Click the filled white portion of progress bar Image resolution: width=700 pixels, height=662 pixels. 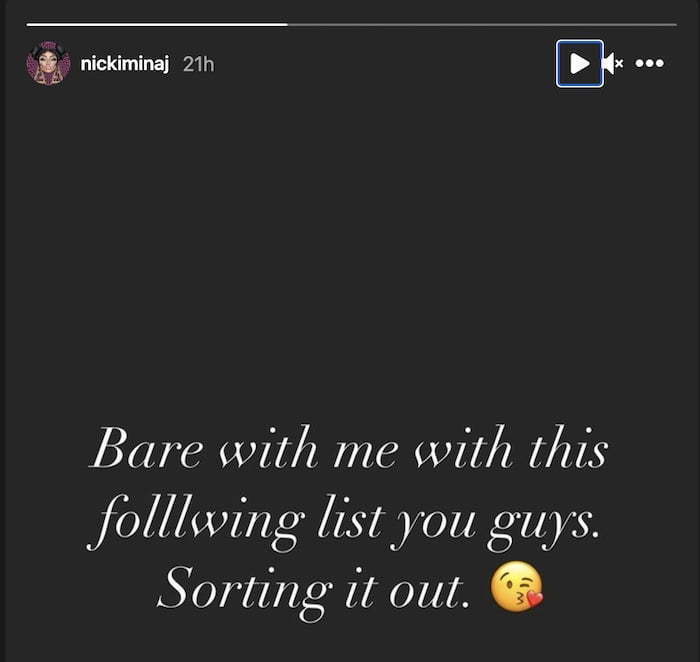coord(157,25)
